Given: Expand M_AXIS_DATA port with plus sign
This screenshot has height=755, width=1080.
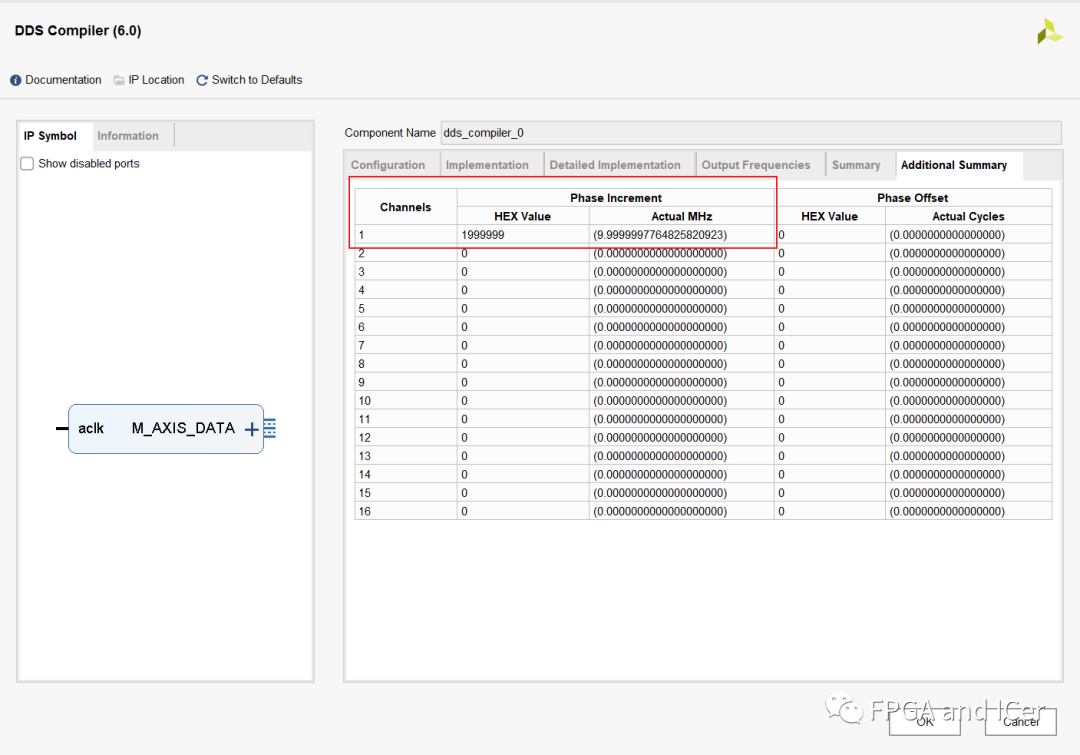Looking at the screenshot, I should coord(251,429).
